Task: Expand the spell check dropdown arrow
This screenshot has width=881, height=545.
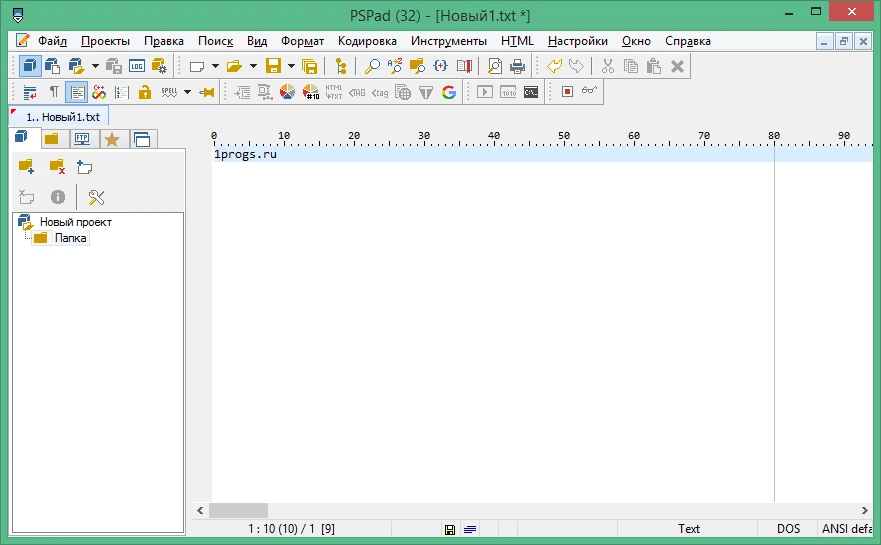Action: [x=187, y=92]
